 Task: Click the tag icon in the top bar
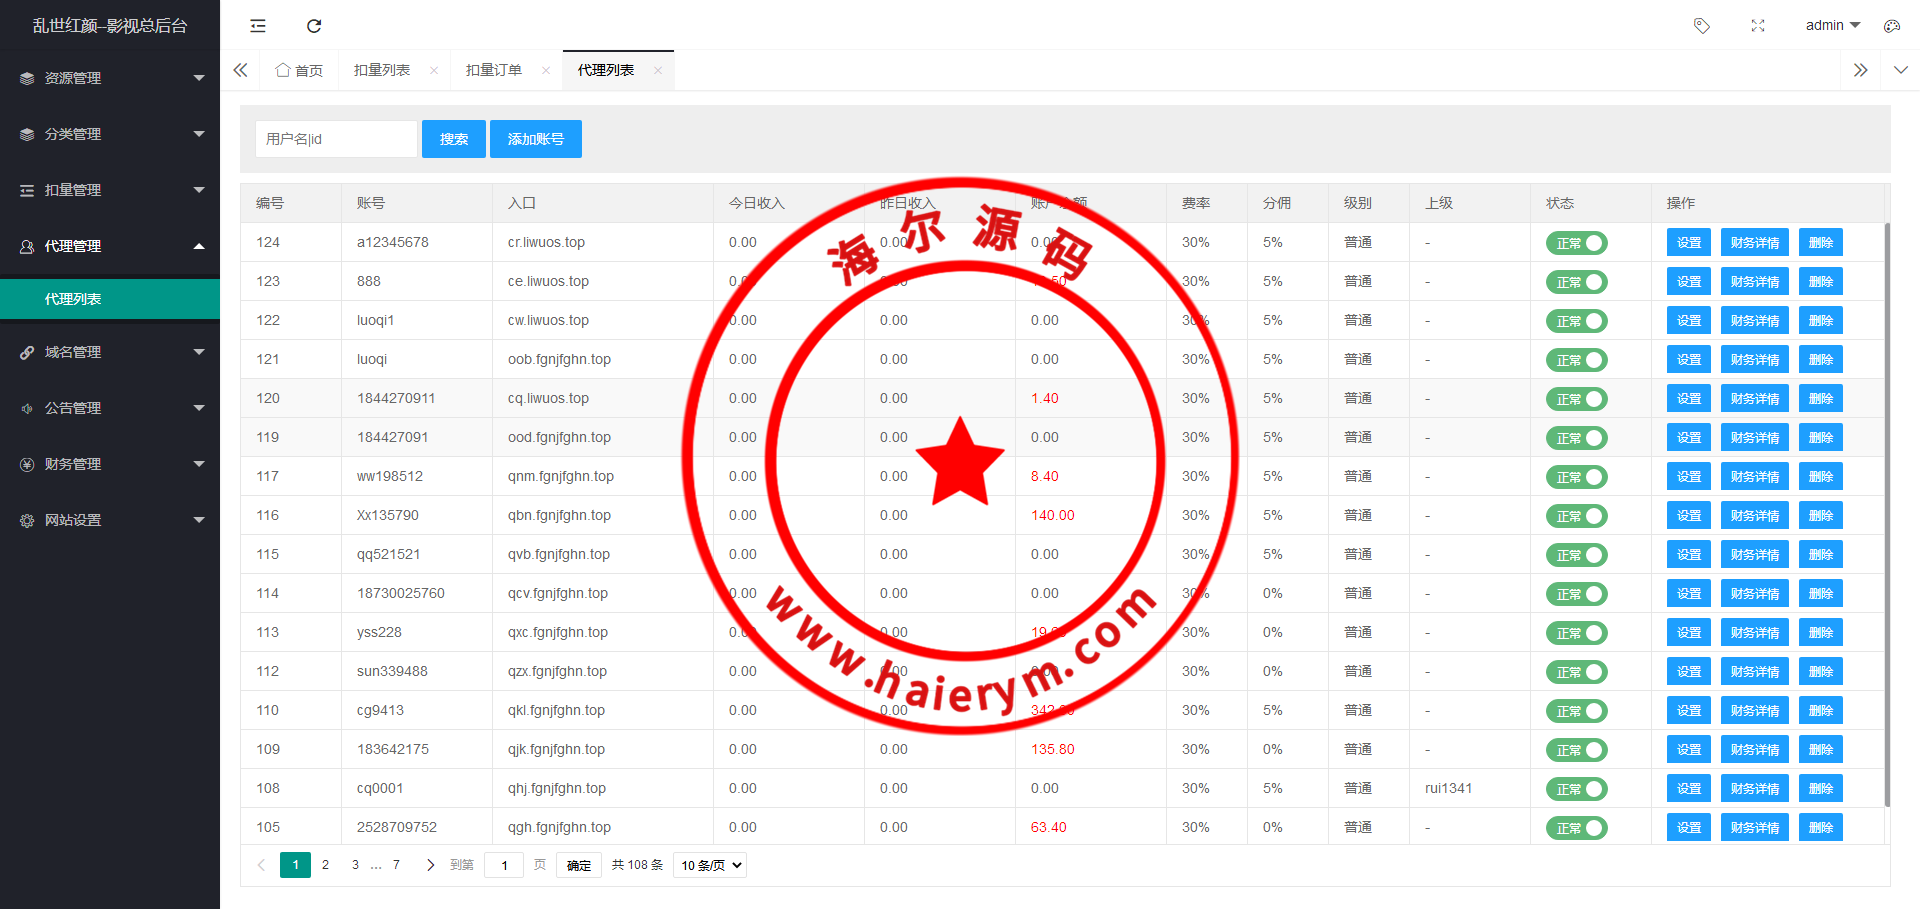click(x=1701, y=25)
